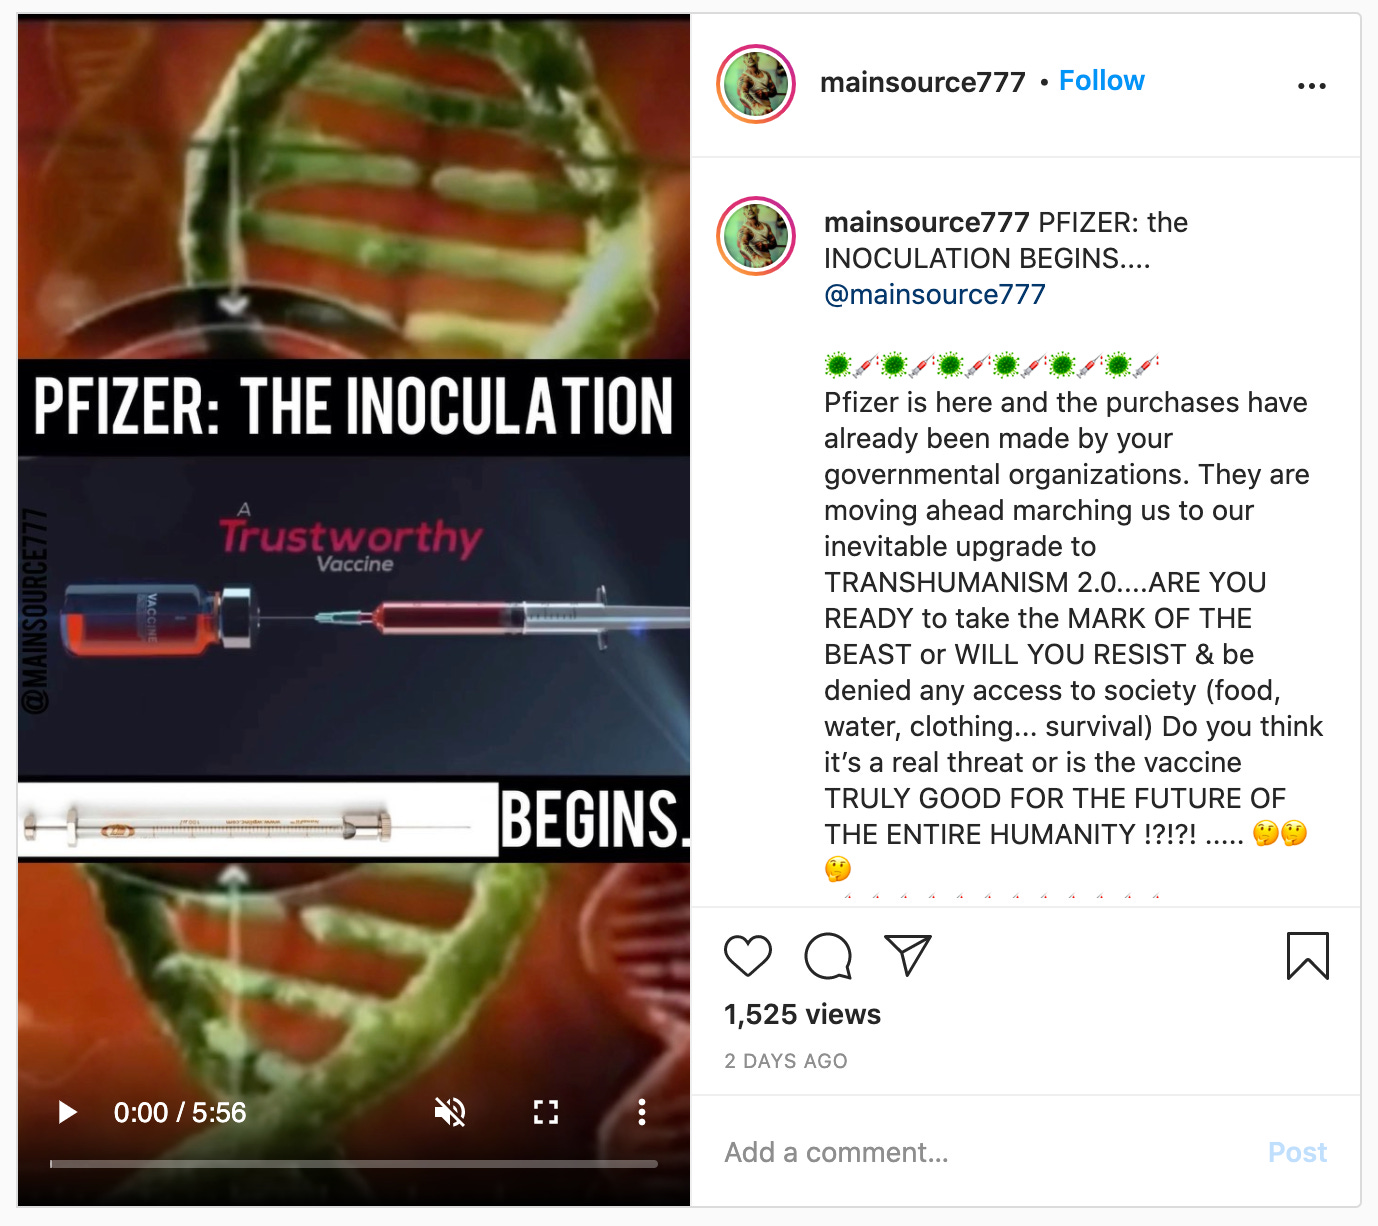Click the 1,525 views count

pos(802,1014)
